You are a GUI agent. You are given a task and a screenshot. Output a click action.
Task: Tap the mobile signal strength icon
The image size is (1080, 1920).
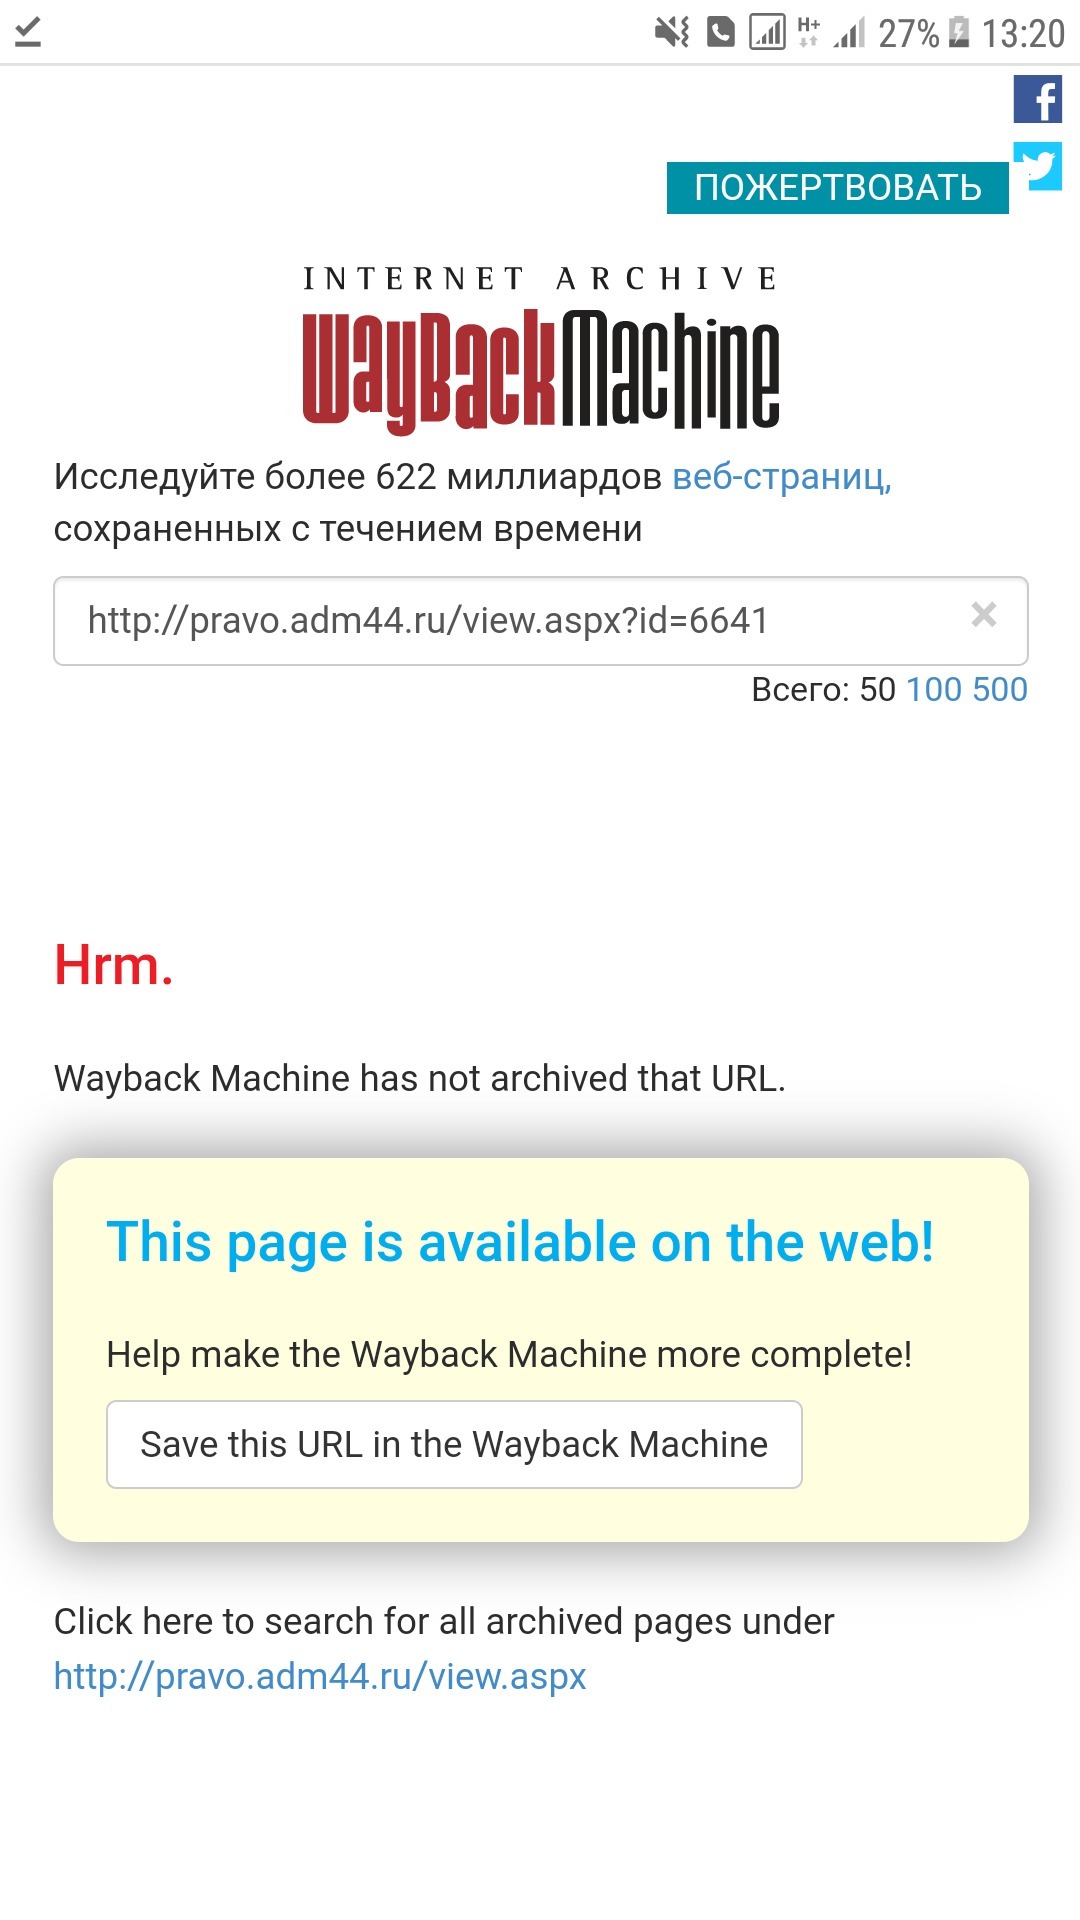click(849, 34)
